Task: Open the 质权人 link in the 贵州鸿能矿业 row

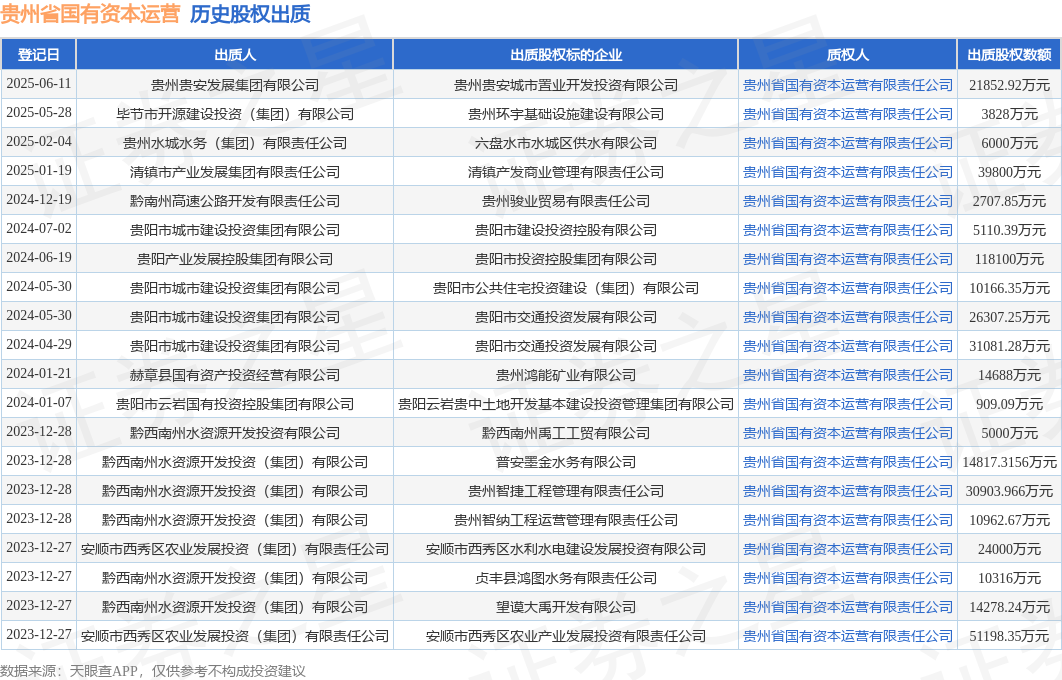Action: point(847,375)
